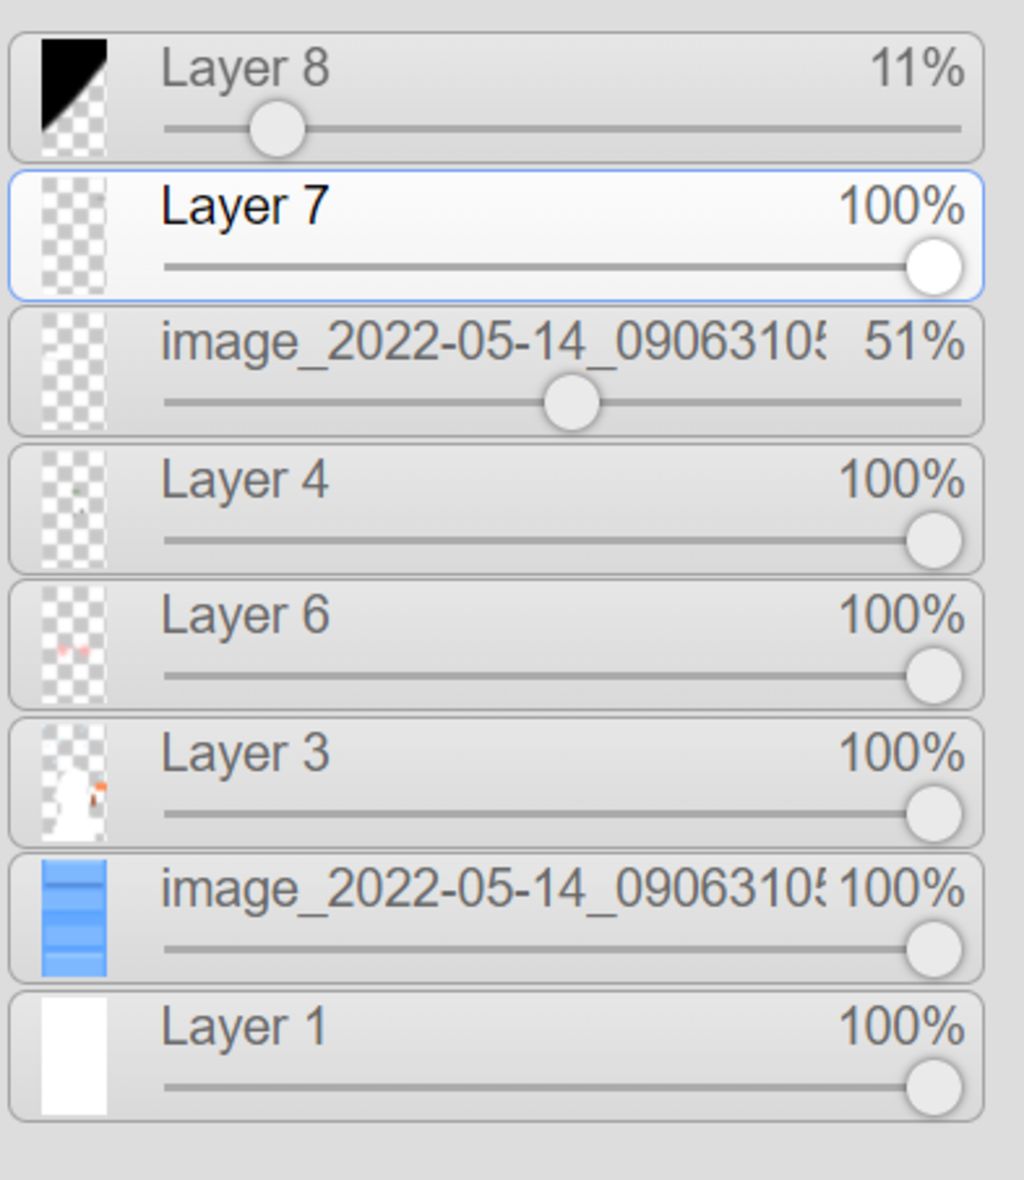Click the 51% image layer opacity handle
1024x1180 pixels.
point(572,403)
